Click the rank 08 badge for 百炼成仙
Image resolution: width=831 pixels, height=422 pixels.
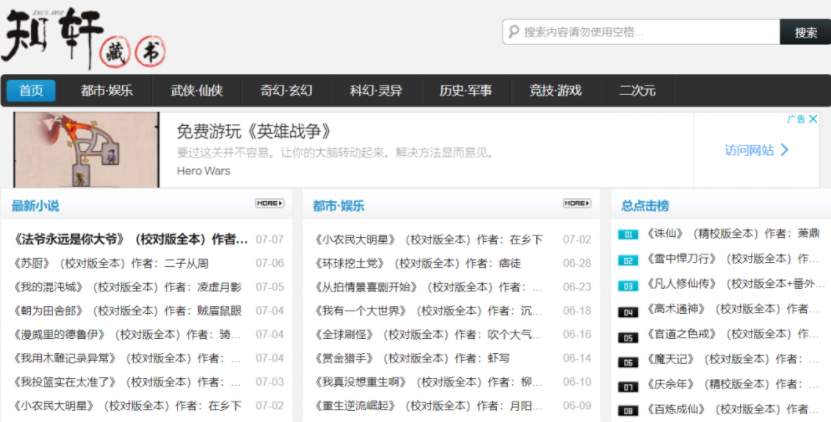(628, 411)
